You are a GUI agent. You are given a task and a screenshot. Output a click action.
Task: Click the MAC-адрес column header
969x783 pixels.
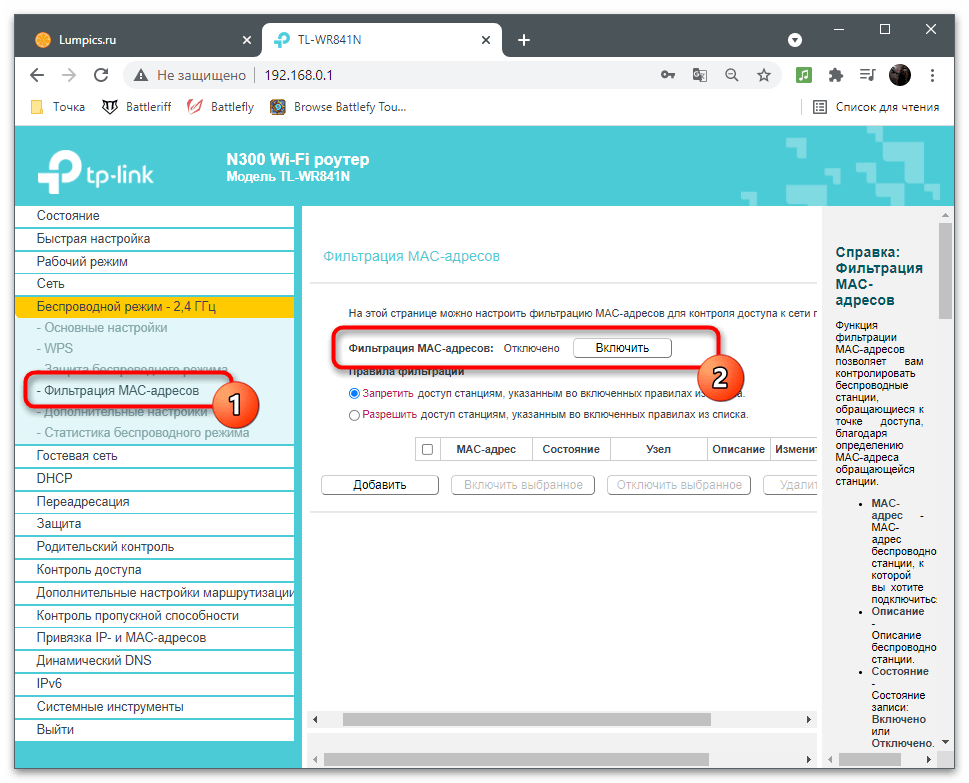click(486, 449)
